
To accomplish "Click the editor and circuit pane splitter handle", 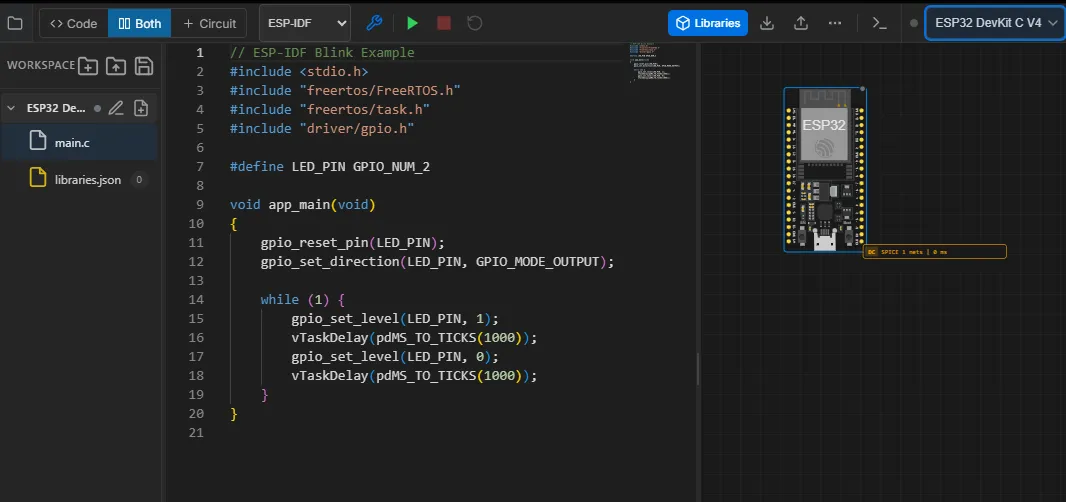I will 698,369.
